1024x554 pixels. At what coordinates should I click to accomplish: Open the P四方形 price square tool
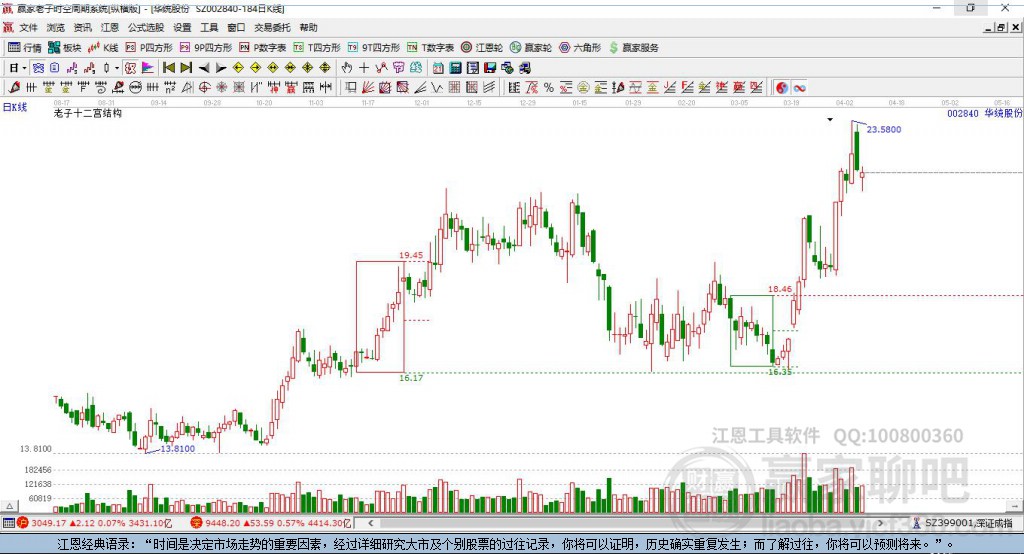149,48
